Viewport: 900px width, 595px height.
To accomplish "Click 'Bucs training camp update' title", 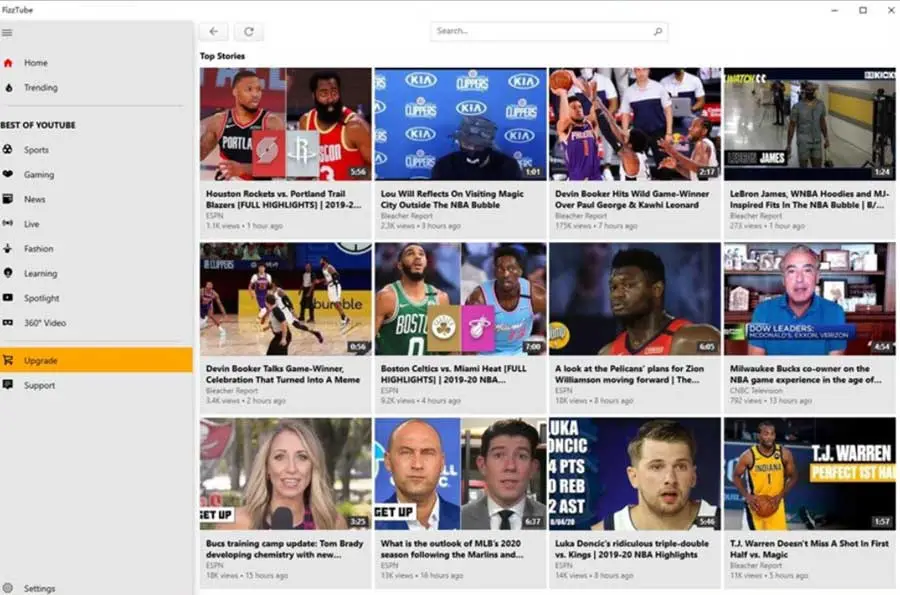I will pyautogui.click(x=285, y=549).
